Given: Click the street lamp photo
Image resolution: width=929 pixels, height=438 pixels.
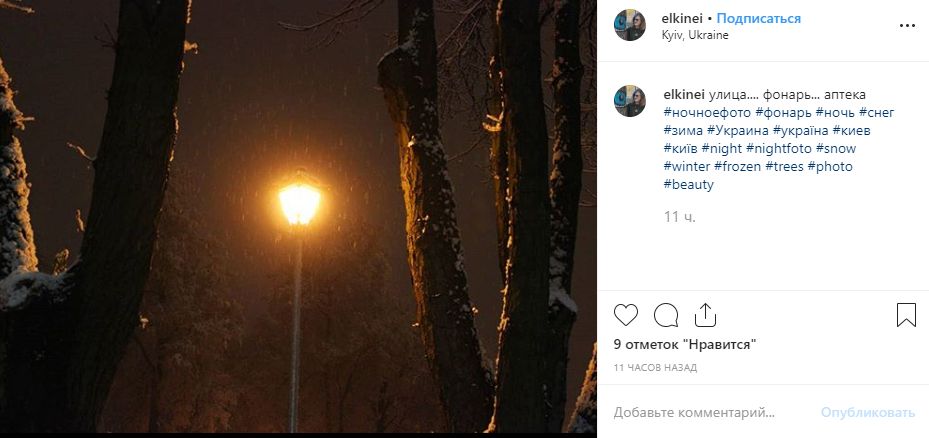Looking at the screenshot, I should (298, 219).
